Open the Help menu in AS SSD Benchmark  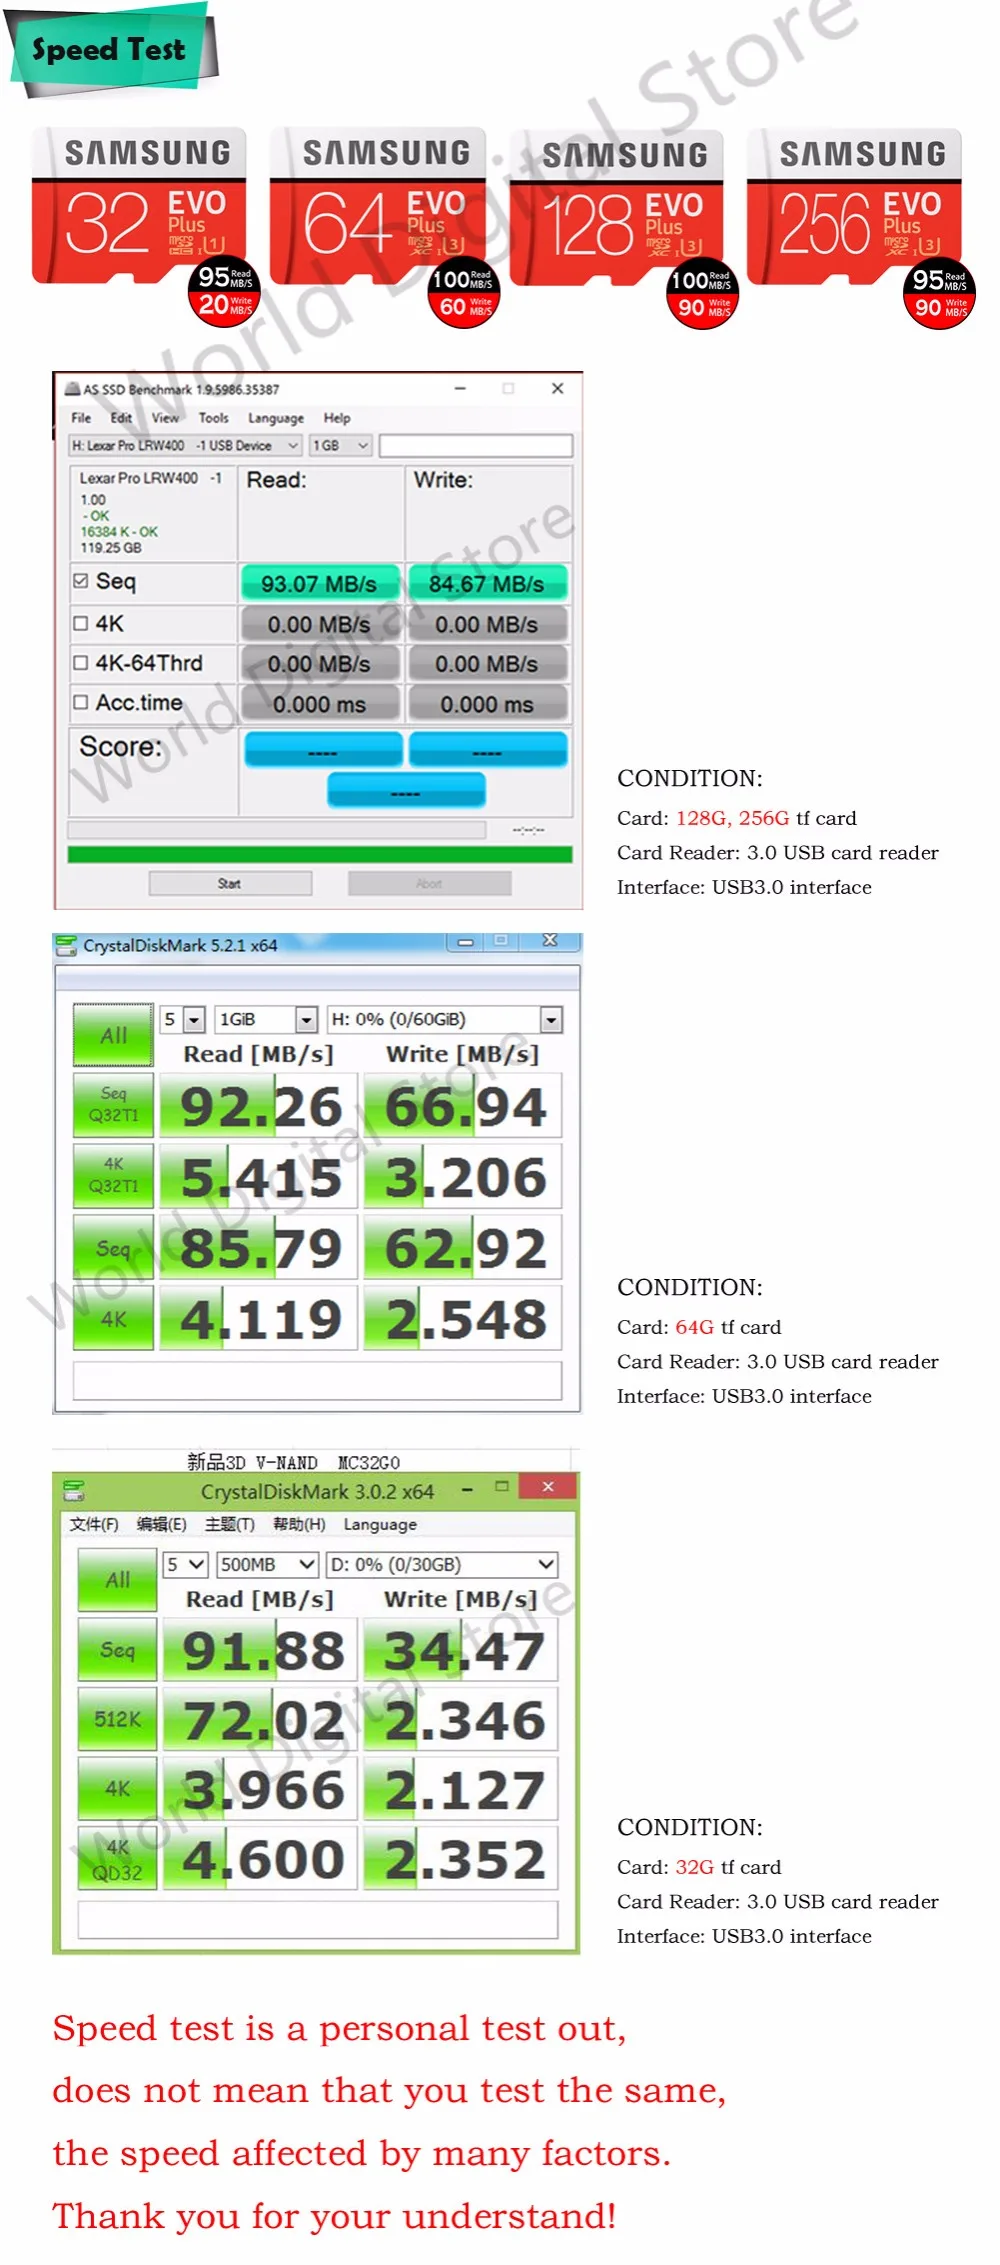337,418
